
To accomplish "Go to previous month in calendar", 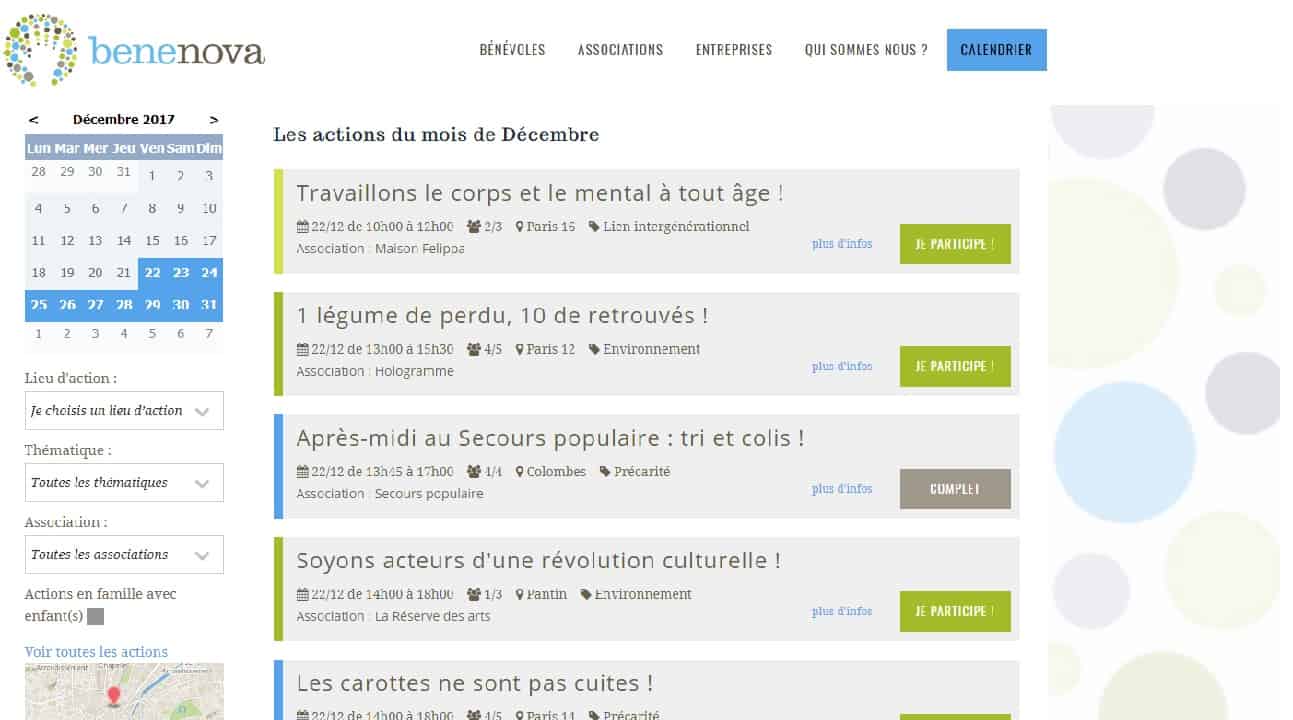I will [x=34, y=119].
